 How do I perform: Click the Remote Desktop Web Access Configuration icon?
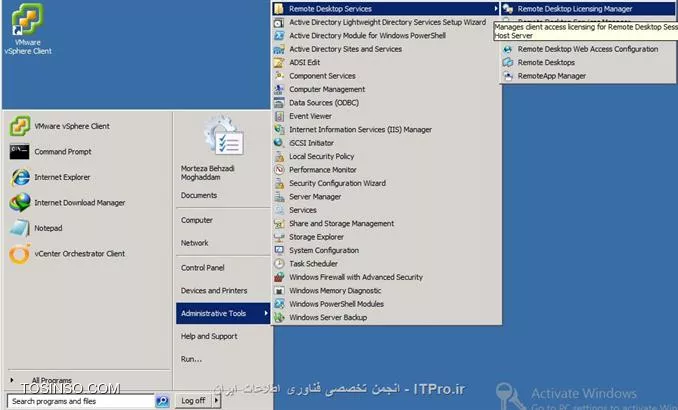pos(508,49)
